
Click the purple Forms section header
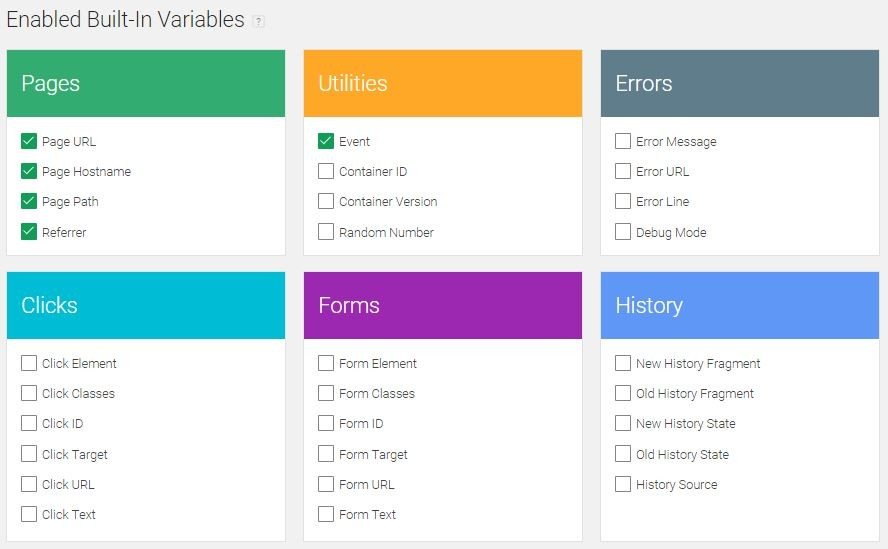coord(442,306)
